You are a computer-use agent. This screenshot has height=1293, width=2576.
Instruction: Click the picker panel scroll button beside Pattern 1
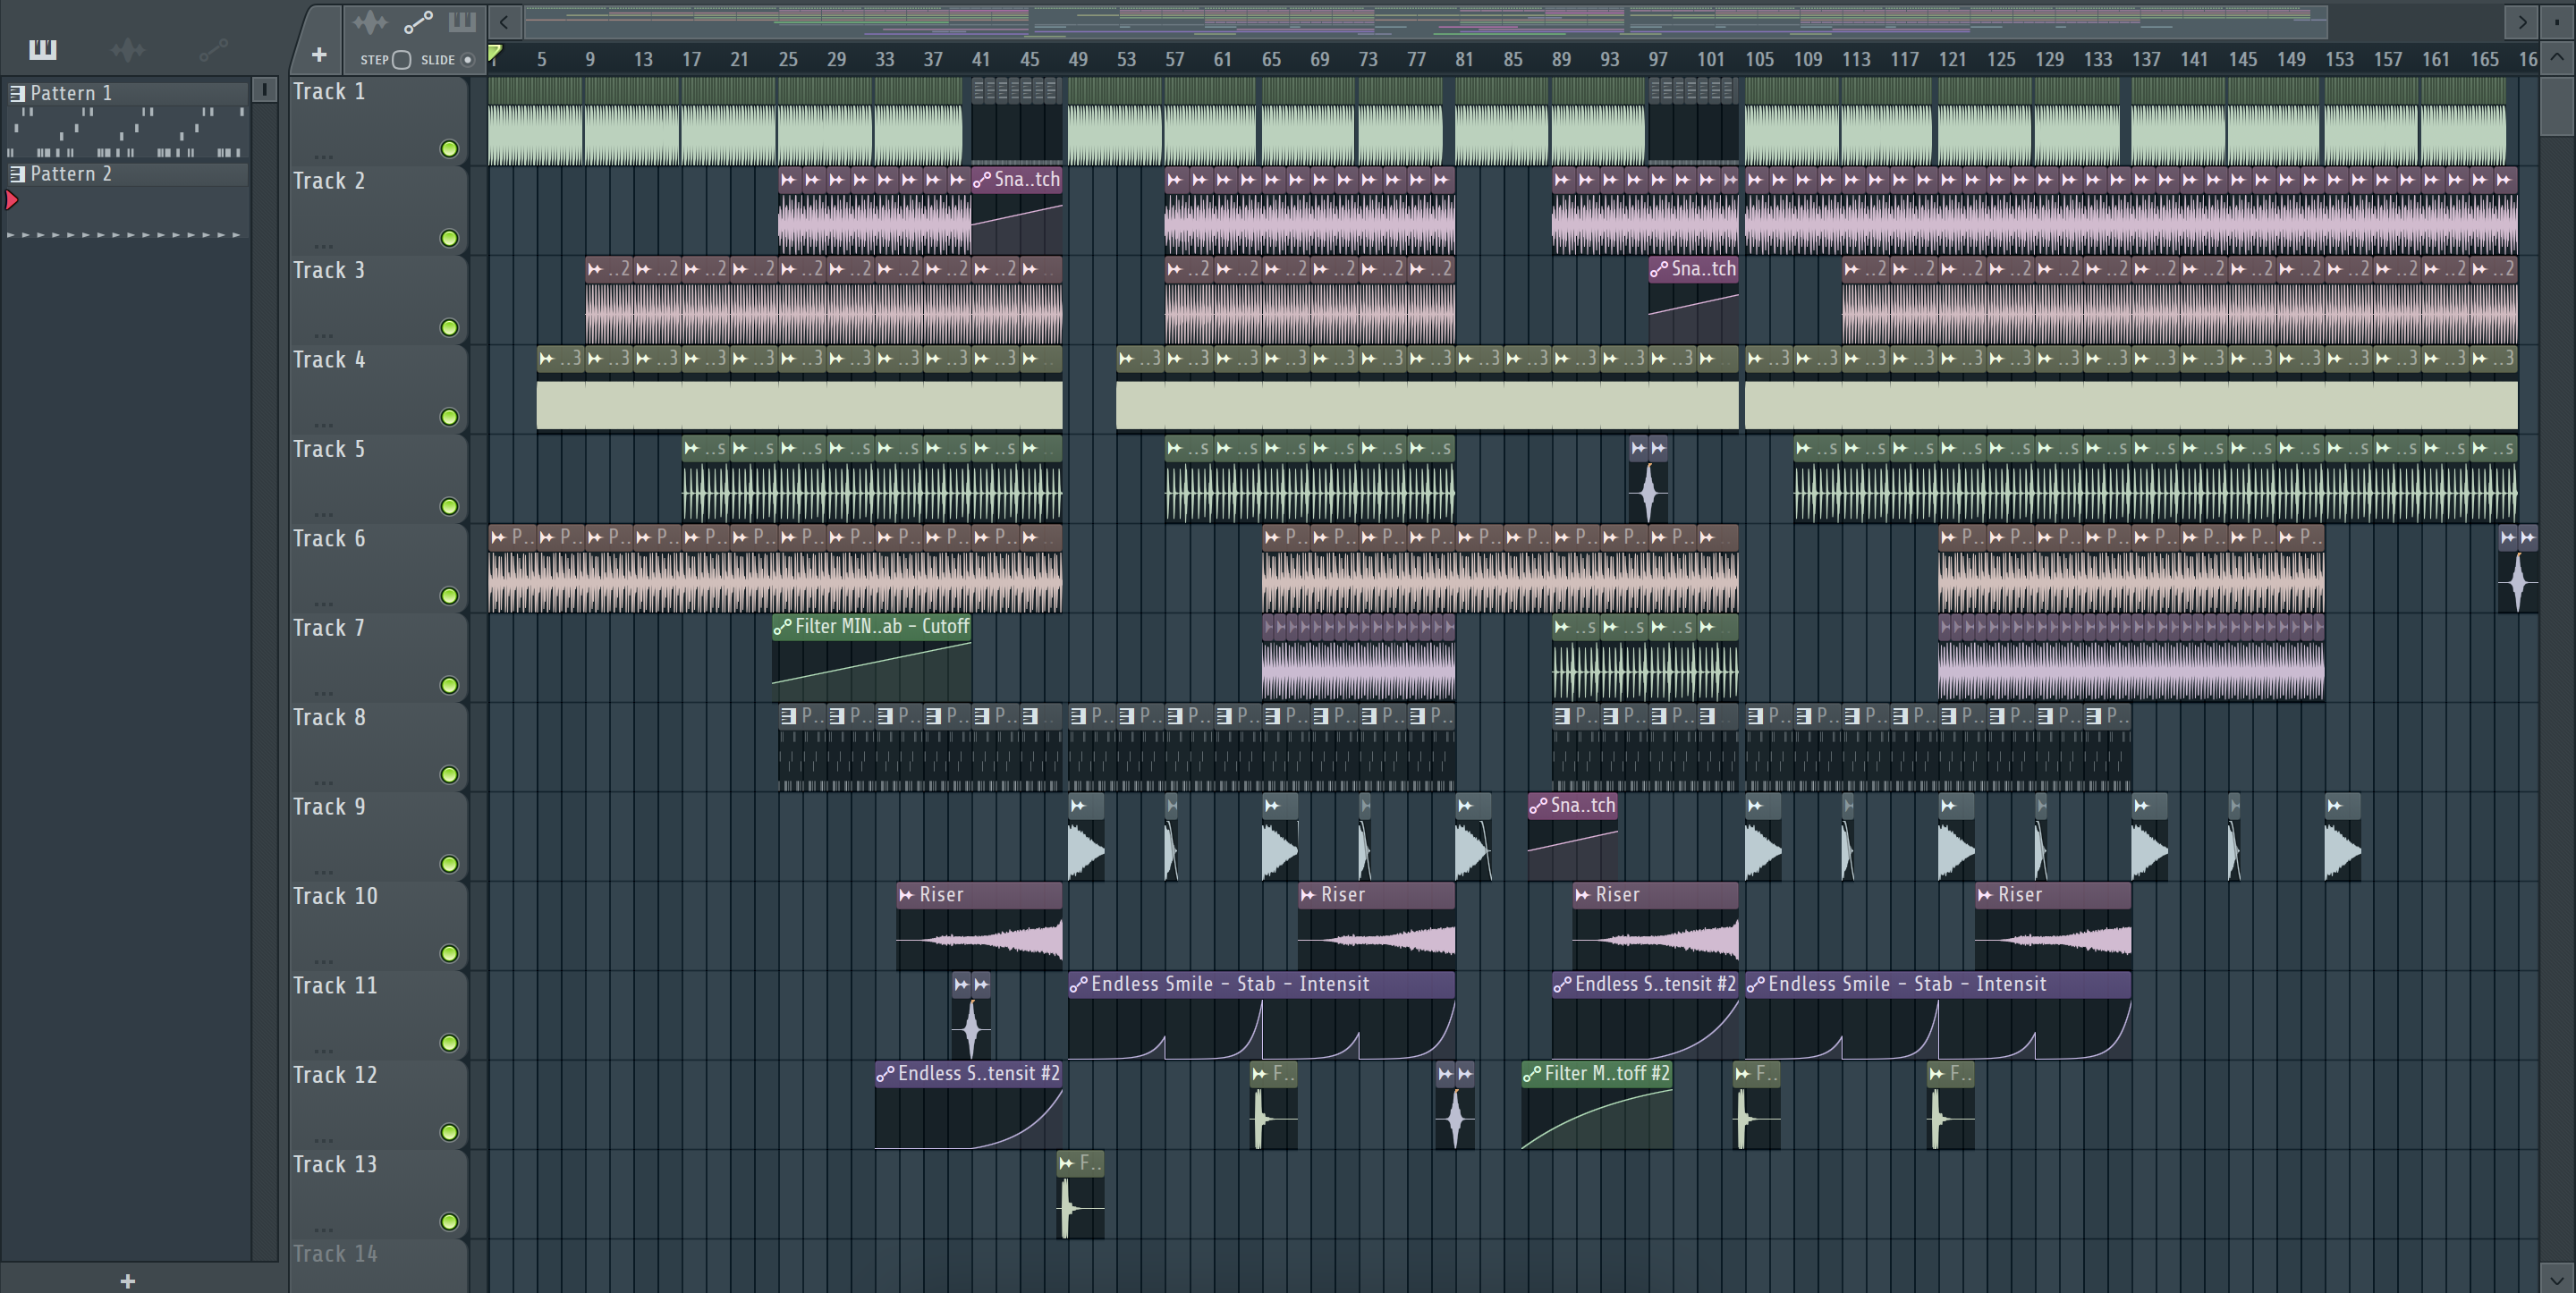pyautogui.click(x=264, y=90)
